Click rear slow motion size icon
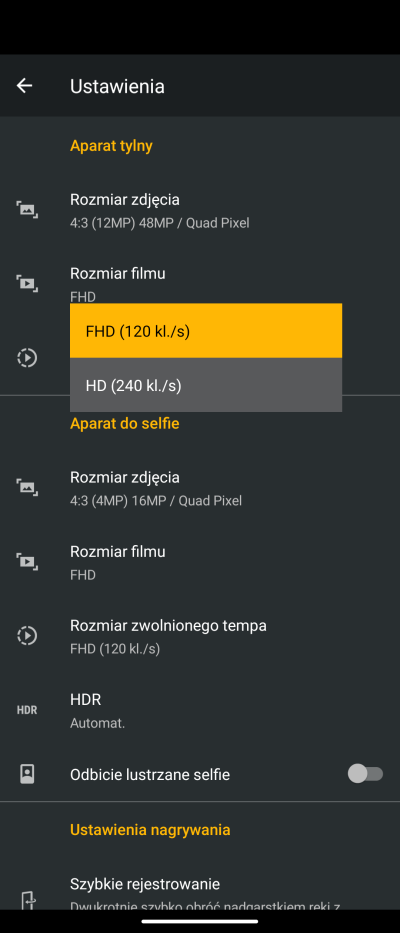The width and height of the screenshot is (400, 933). (x=27, y=358)
